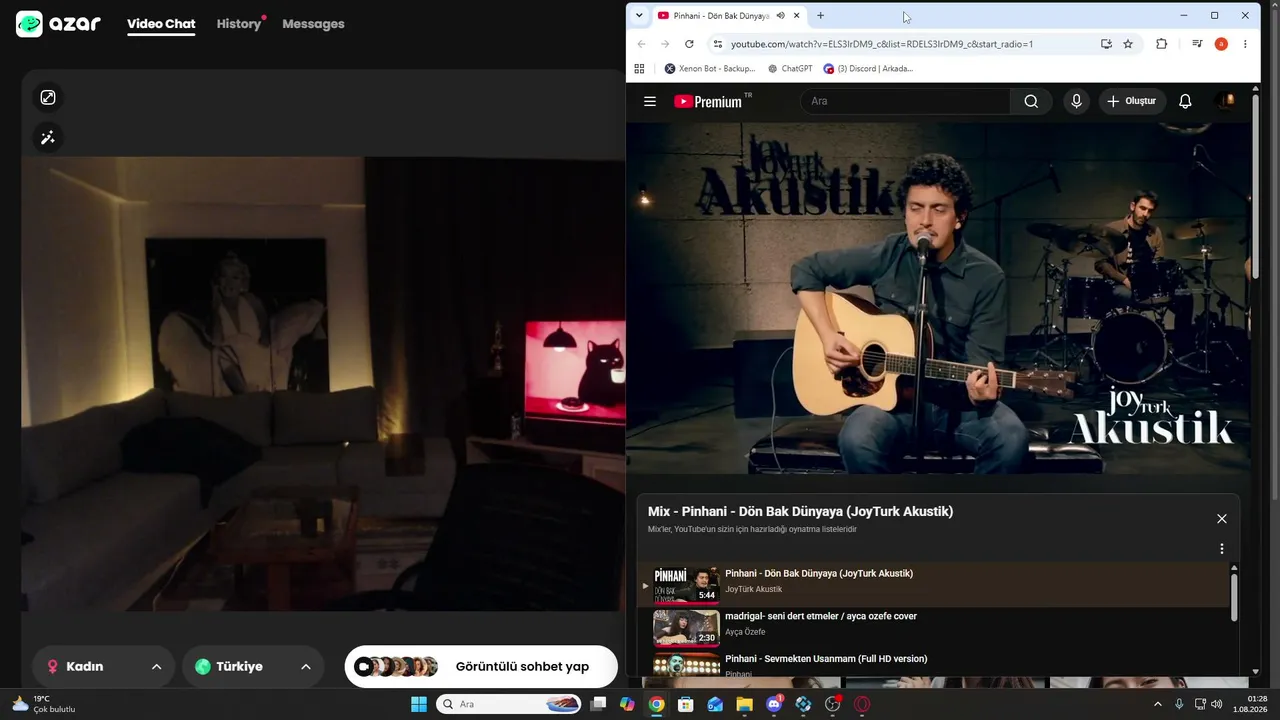The width and height of the screenshot is (1280, 720).
Task: Open Xenon Bot bookmark
Action: [710, 69]
